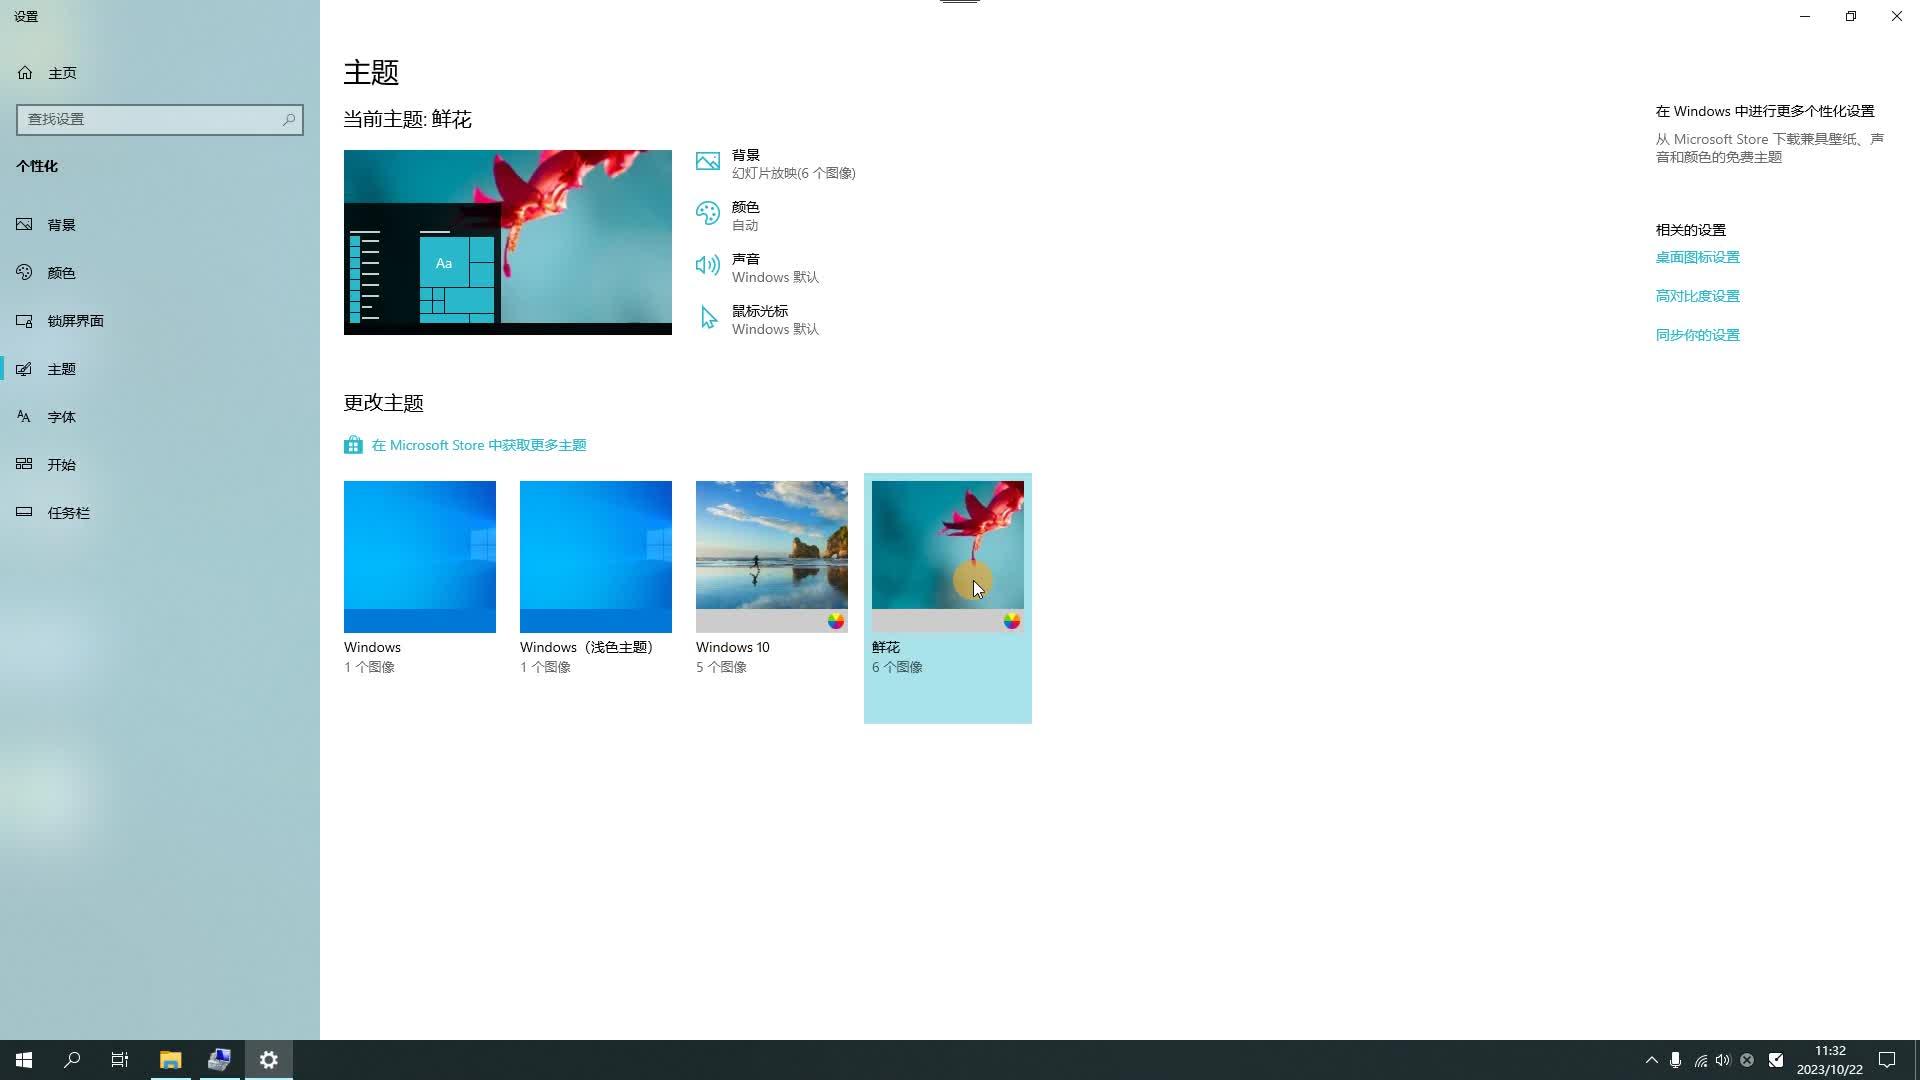This screenshot has height=1080, width=1920.
Task: Select the 鲜花 flower theme thumbnail
Action: pyautogui.click(x=948, y=557)
